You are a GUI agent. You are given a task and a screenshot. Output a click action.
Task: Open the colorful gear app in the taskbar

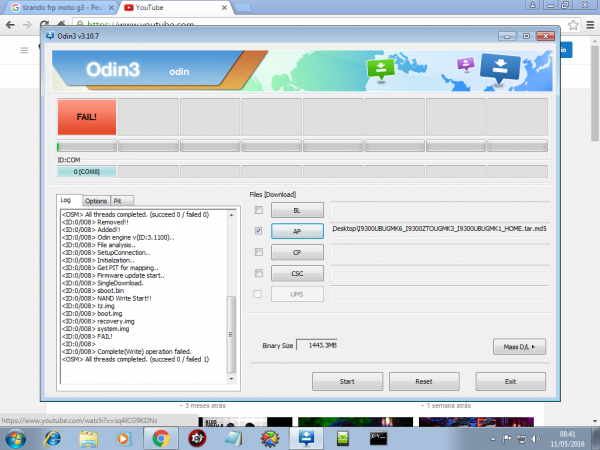pyautogui.click(x=270, y=439)
